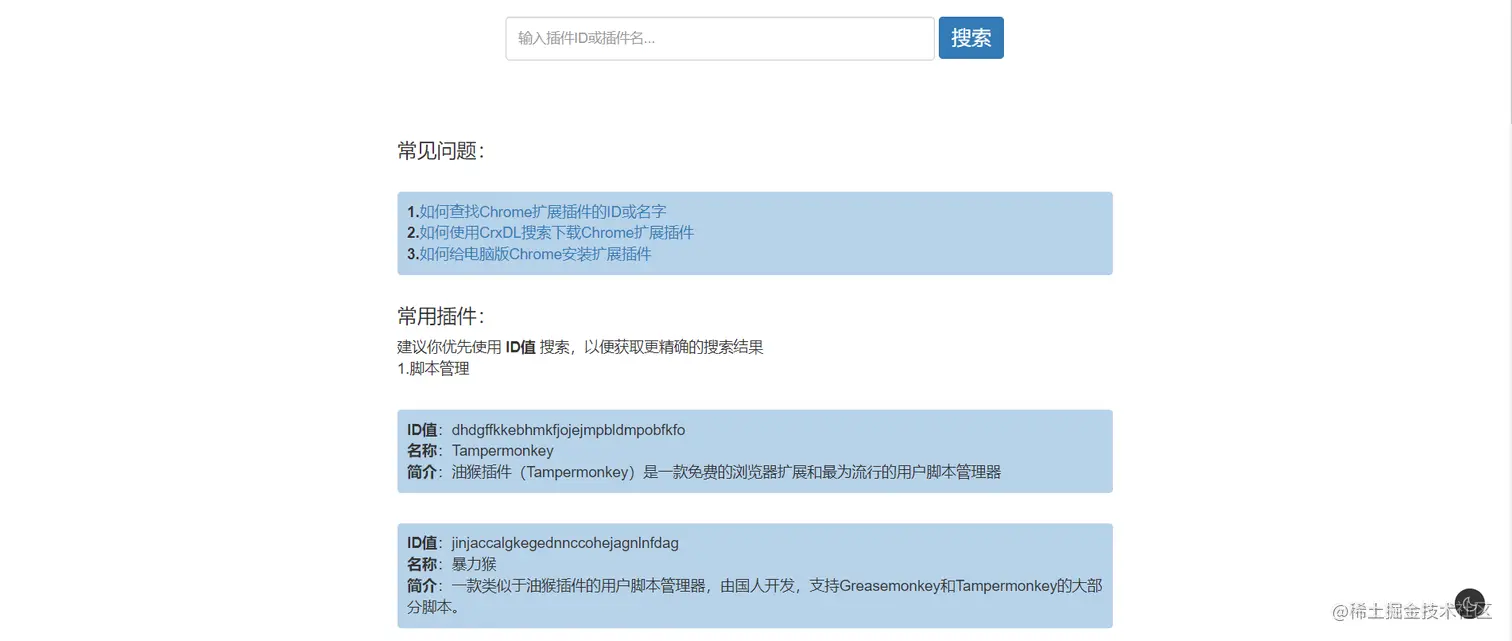Viewport: 1512px width, 641px height.
Task: Click the plugin ID or name search field
Action: pyautogui.click(x=720, y=39)
